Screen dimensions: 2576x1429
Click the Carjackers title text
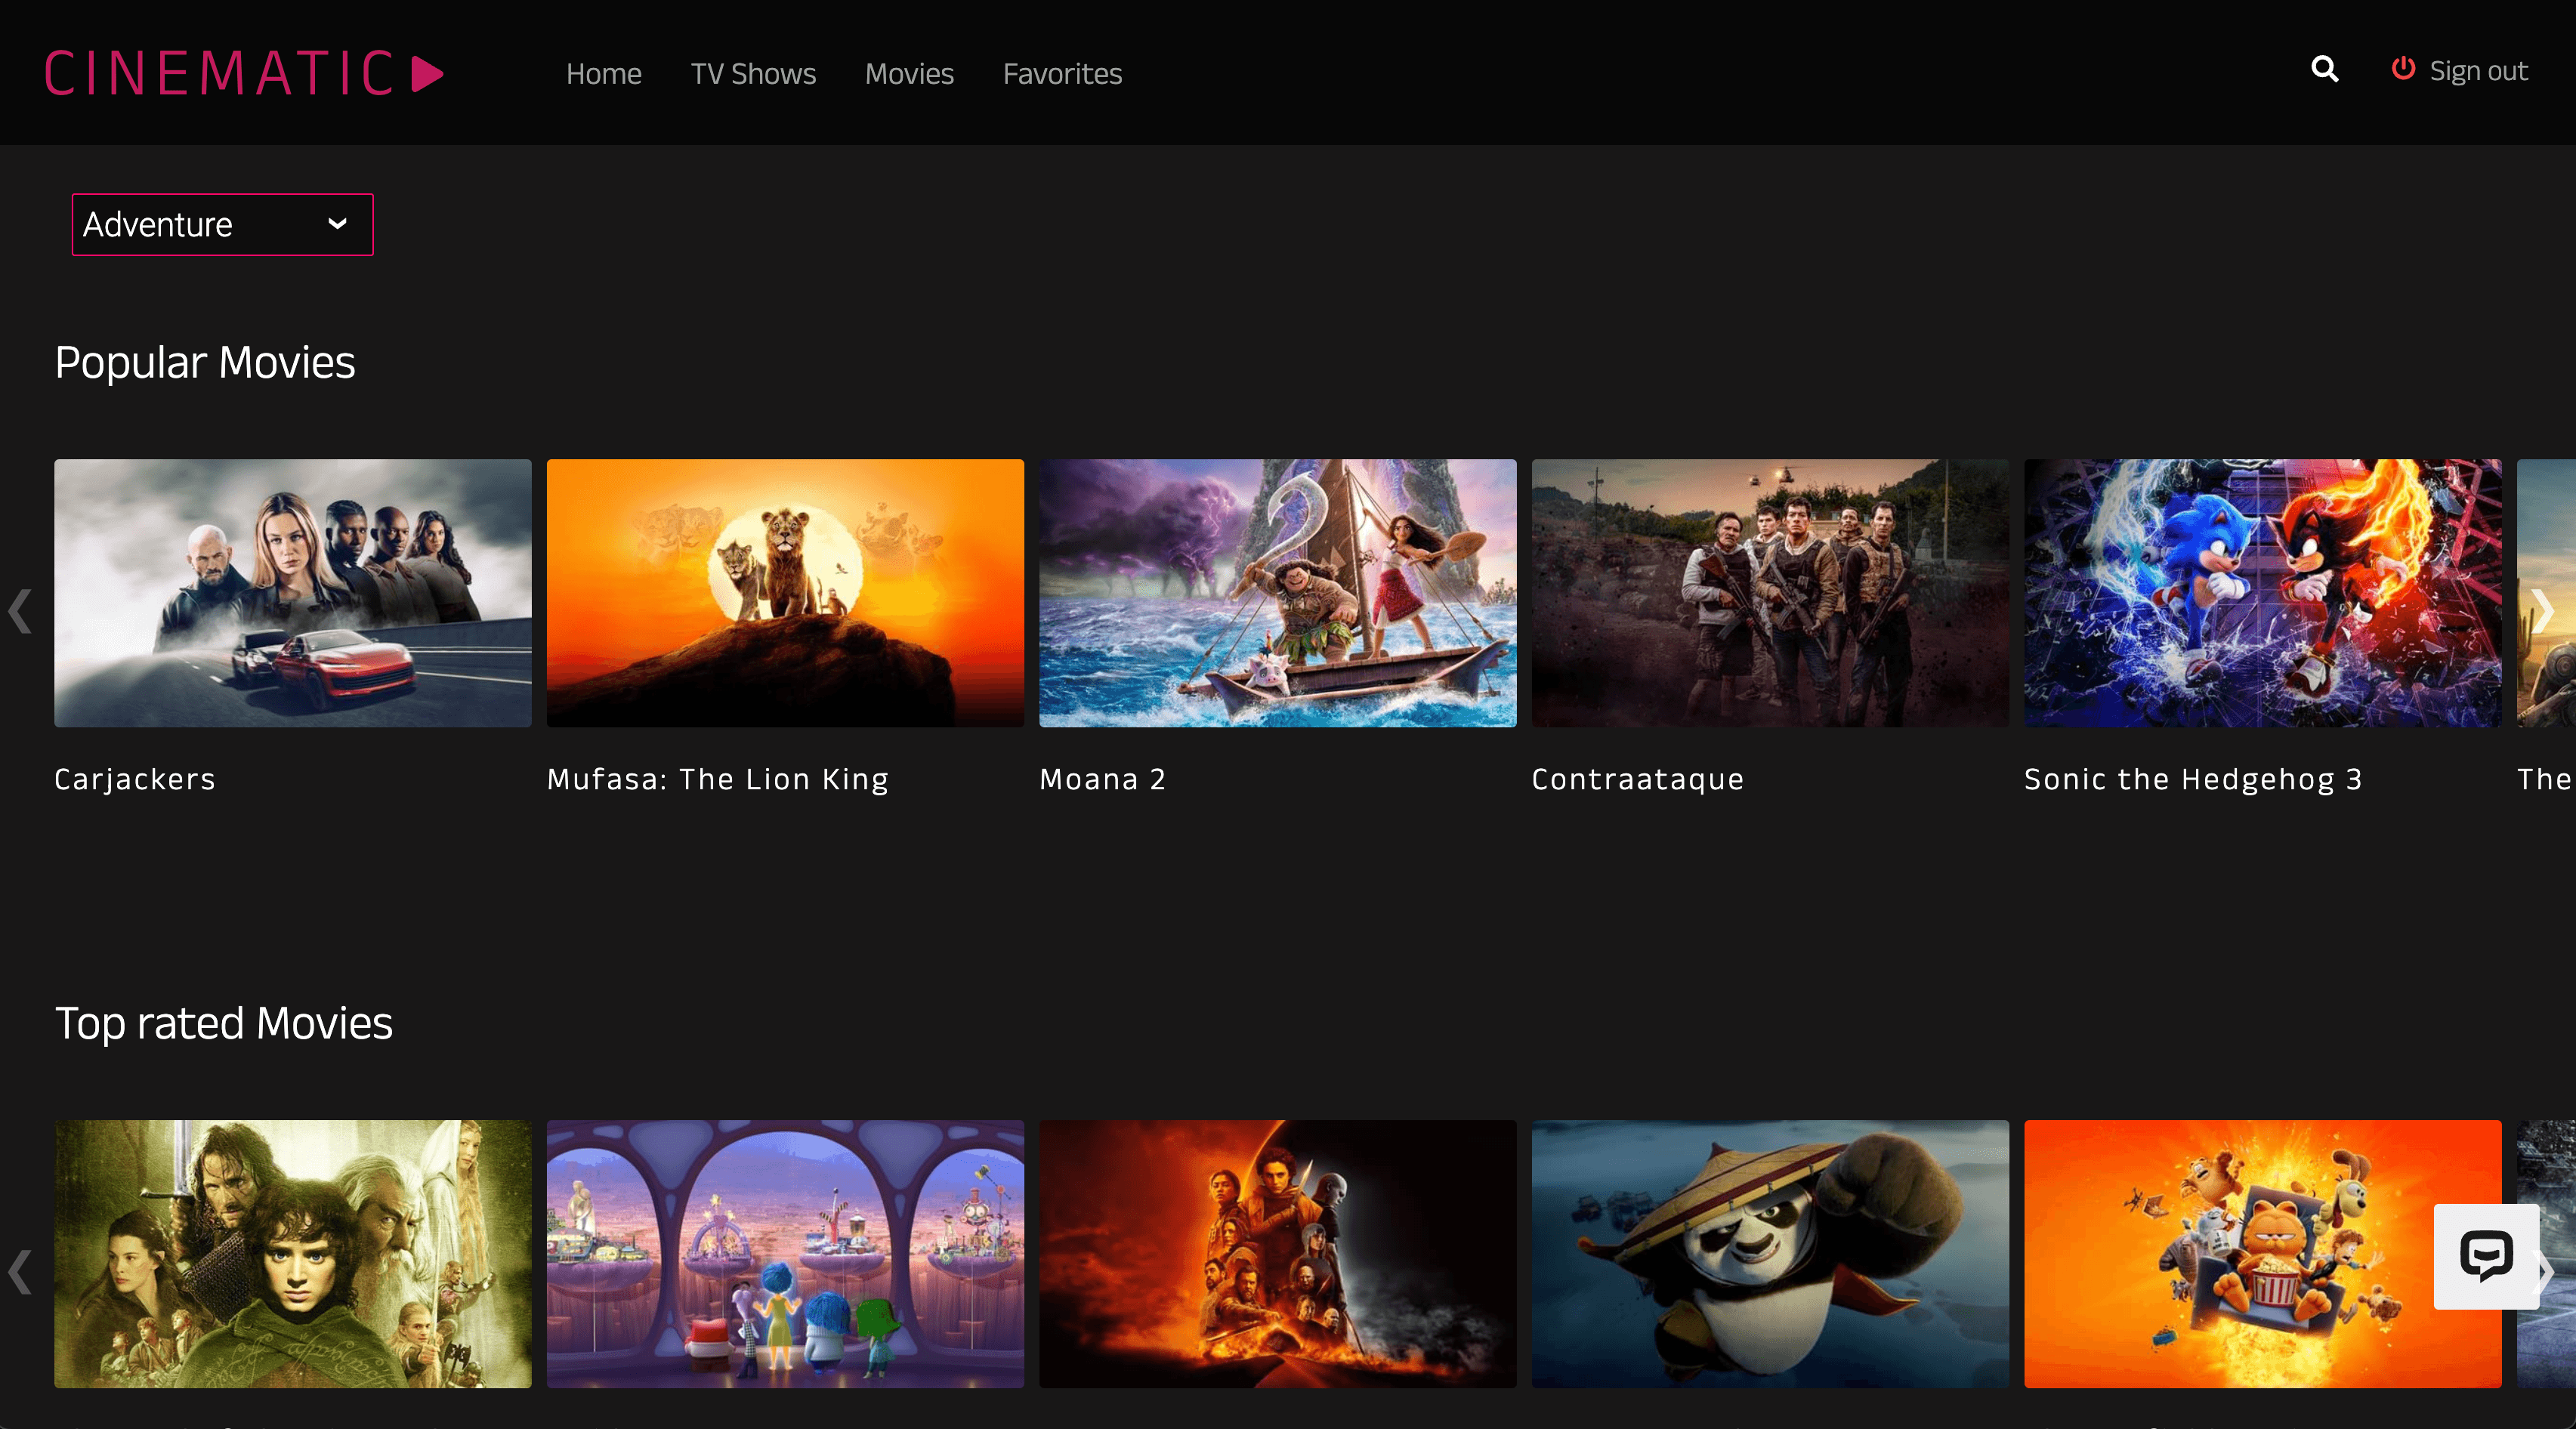(135, 779)
